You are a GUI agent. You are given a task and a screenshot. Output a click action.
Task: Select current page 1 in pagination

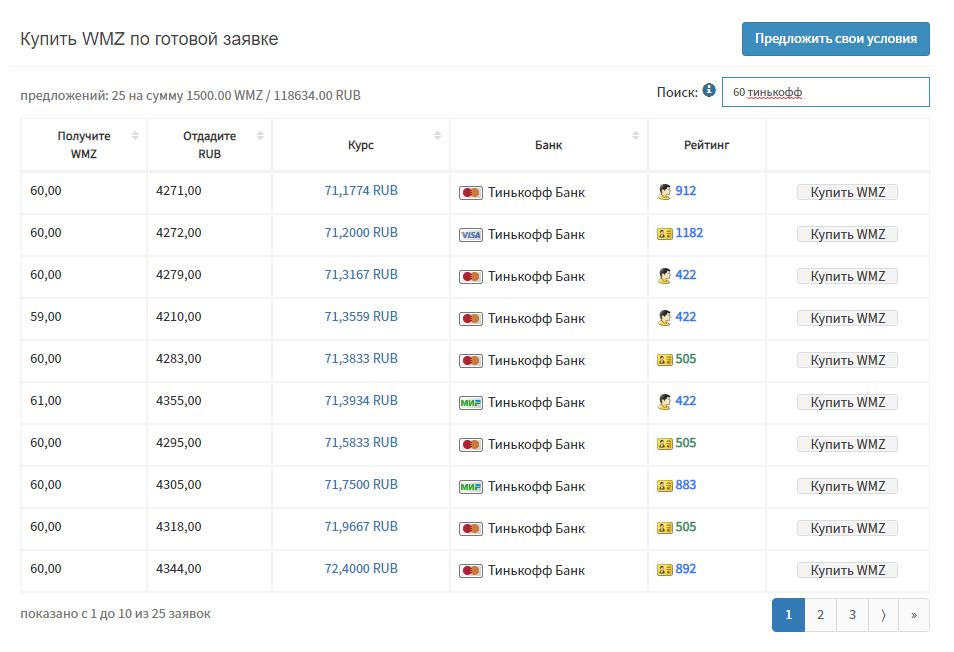click(x=789, y=615)
